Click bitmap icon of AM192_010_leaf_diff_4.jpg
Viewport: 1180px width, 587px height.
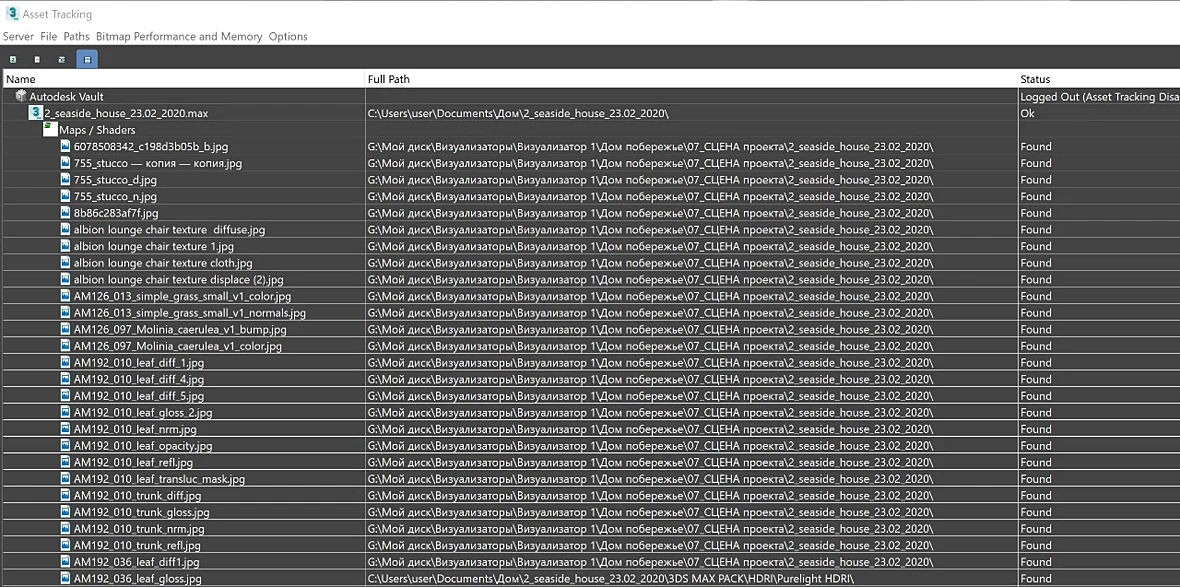coord(66,378)
